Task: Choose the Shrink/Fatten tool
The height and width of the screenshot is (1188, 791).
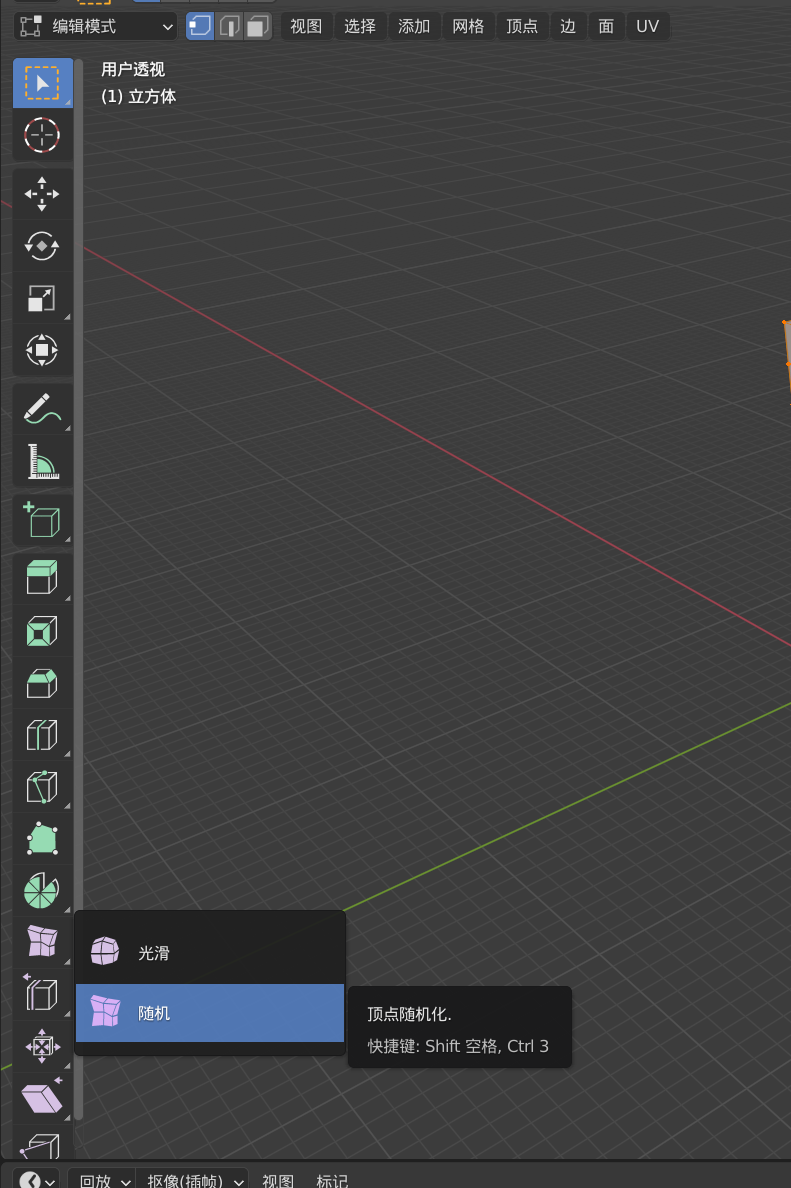Action: (x=42, y=1046)
